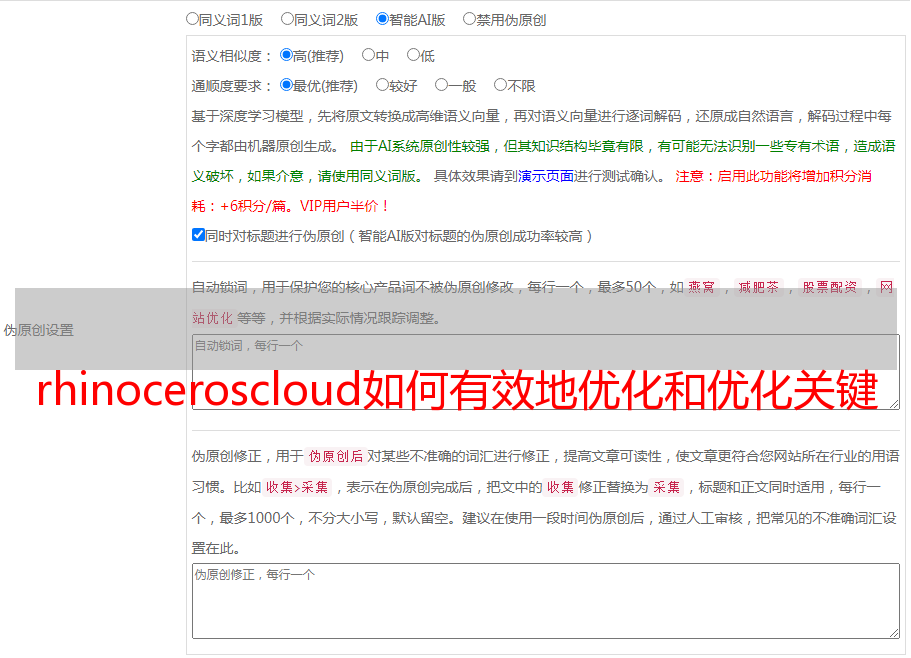Set 语义相似度 to 高(推荐)
911x658 pixels.
pyautogui.click(x=286, y=55)
